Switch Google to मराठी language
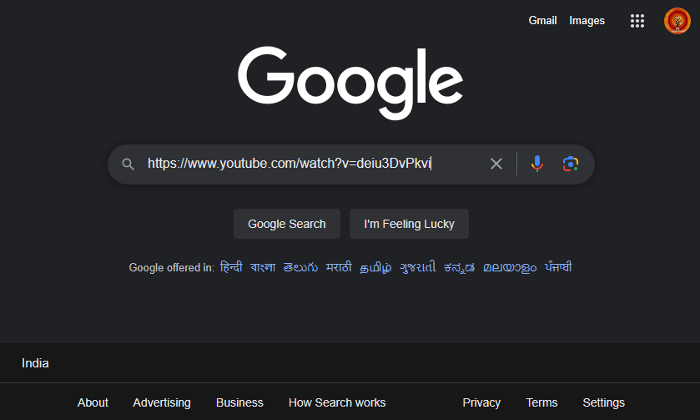This screenshot has height=420, width=700. tap(338, 267)
